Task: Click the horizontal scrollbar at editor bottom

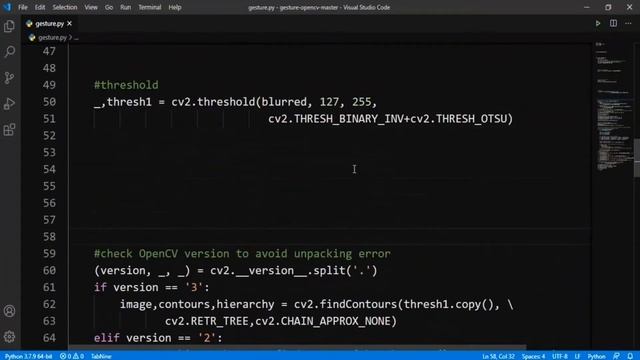Action: pos(297,347)
